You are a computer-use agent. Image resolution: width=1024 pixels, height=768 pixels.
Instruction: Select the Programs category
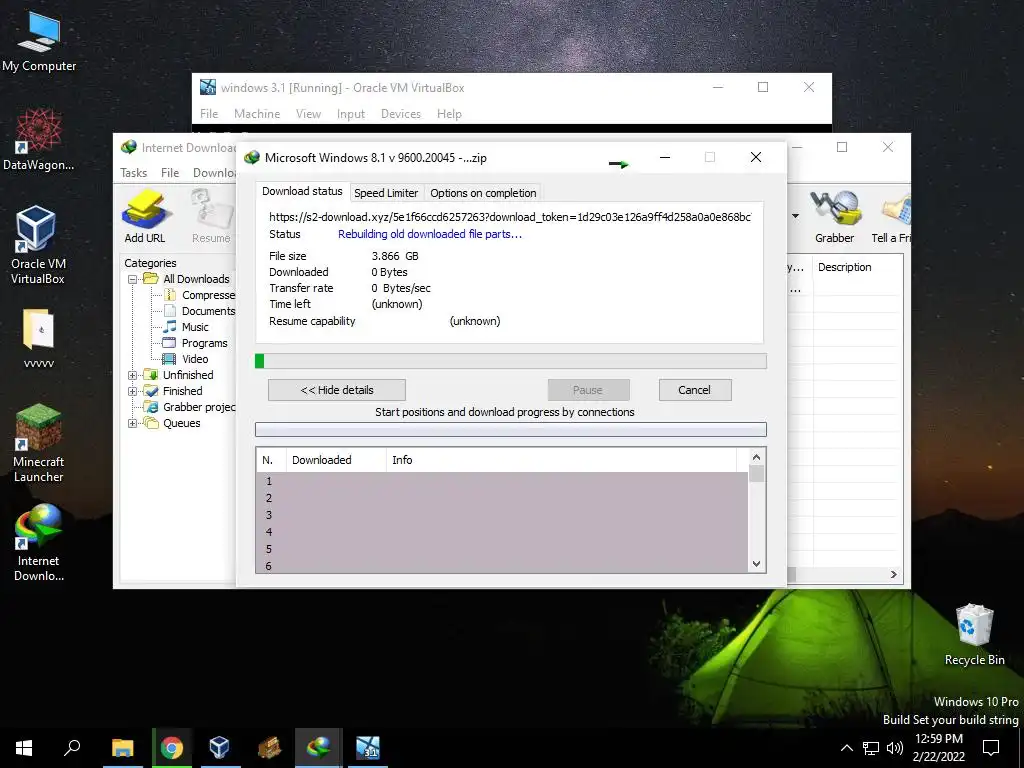[195, 343]
